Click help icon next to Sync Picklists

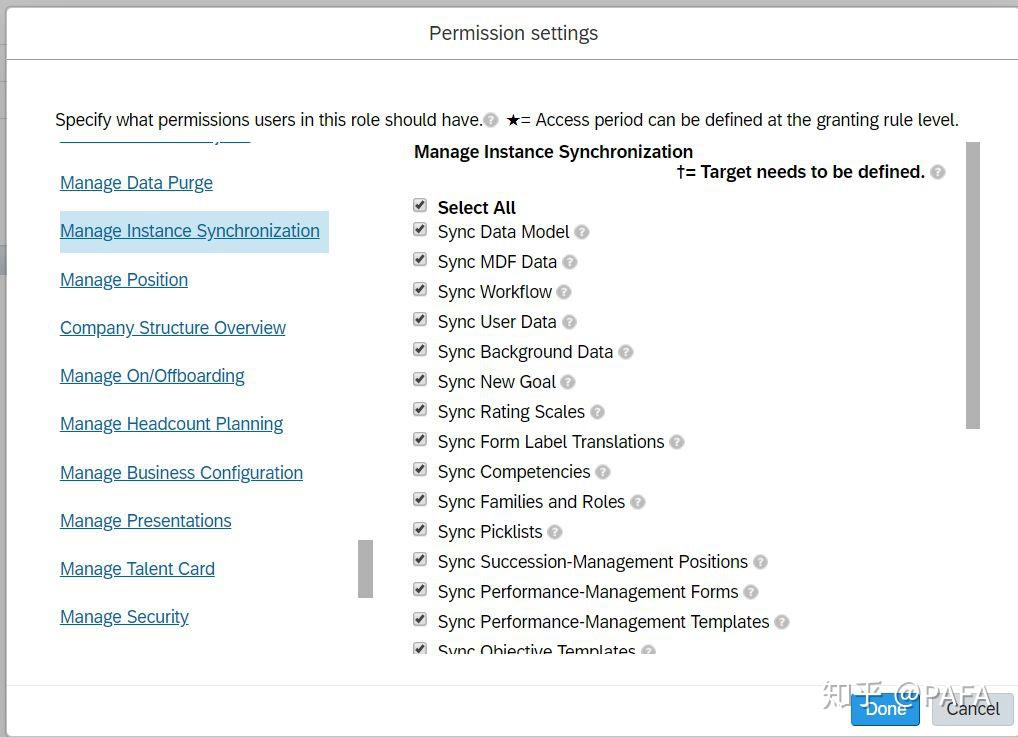pyautogui.click(x=553, y=532)
